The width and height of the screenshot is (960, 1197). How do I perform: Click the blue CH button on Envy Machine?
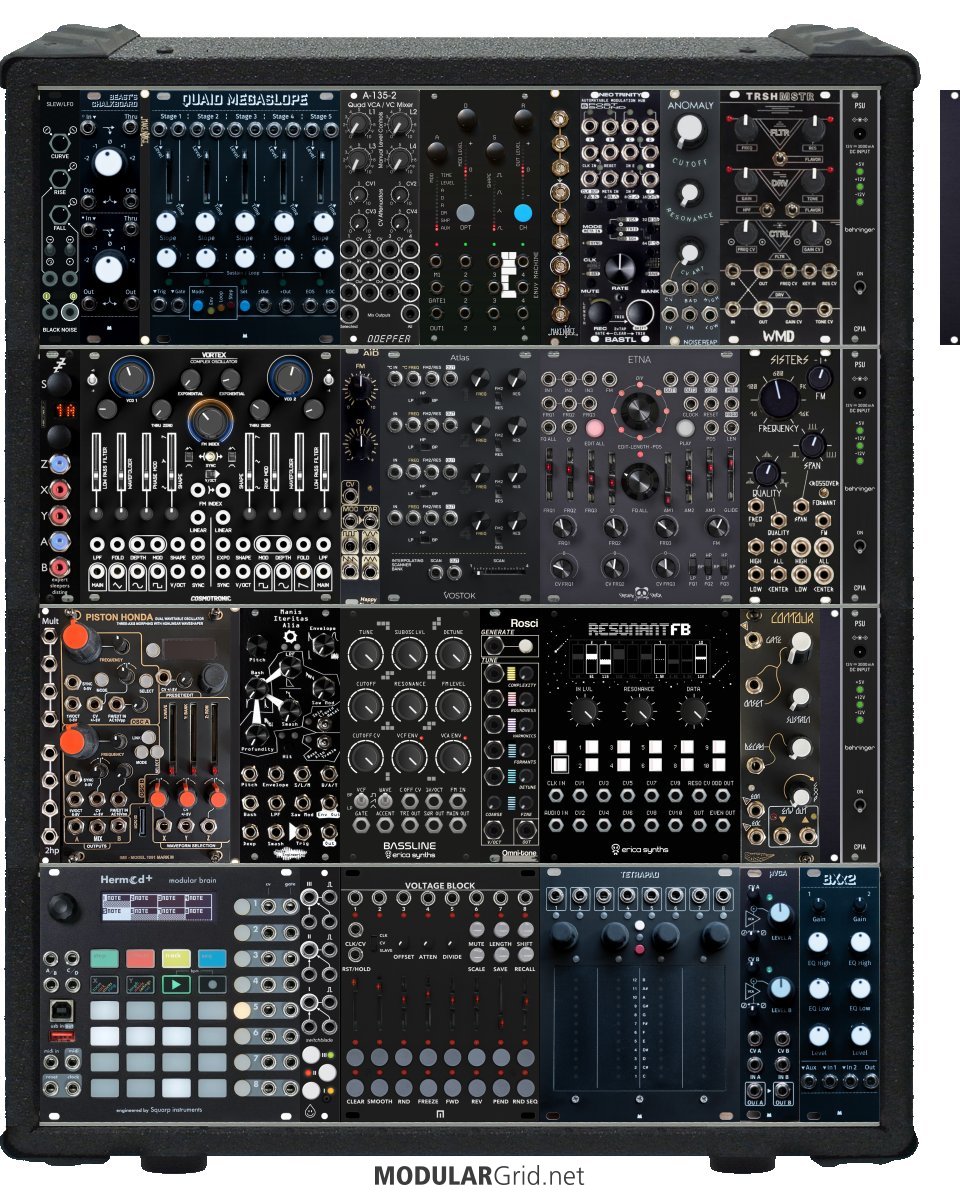[x=523, y=212]
